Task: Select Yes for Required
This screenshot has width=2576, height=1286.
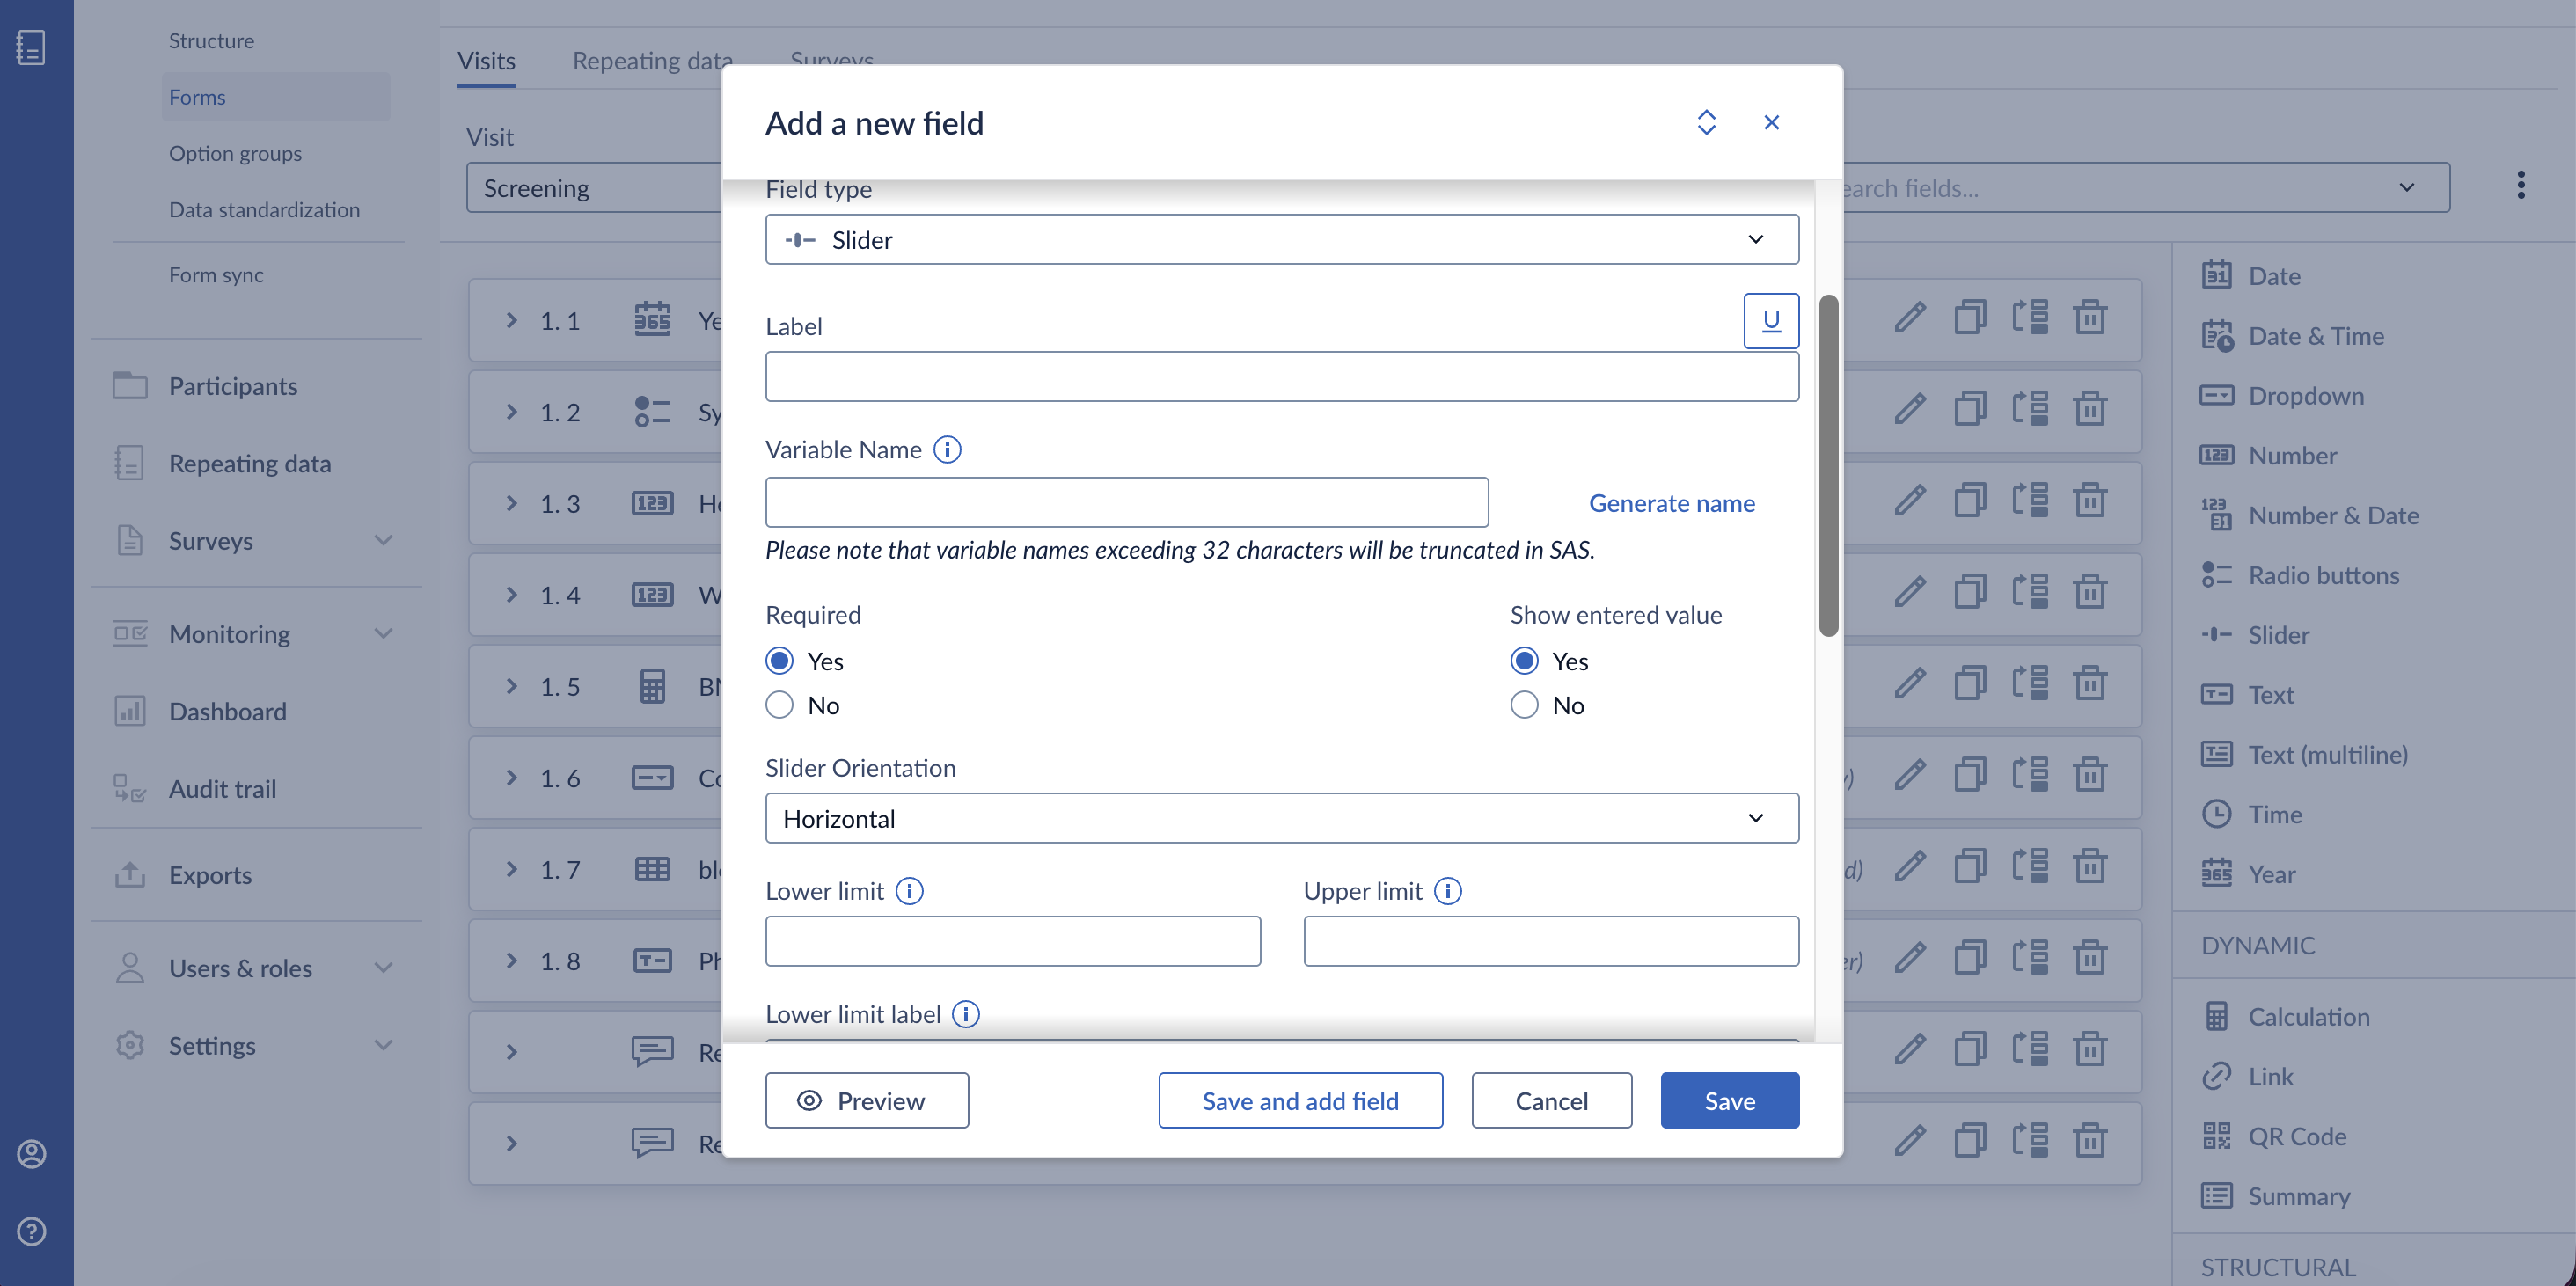Action: (779, 661)
